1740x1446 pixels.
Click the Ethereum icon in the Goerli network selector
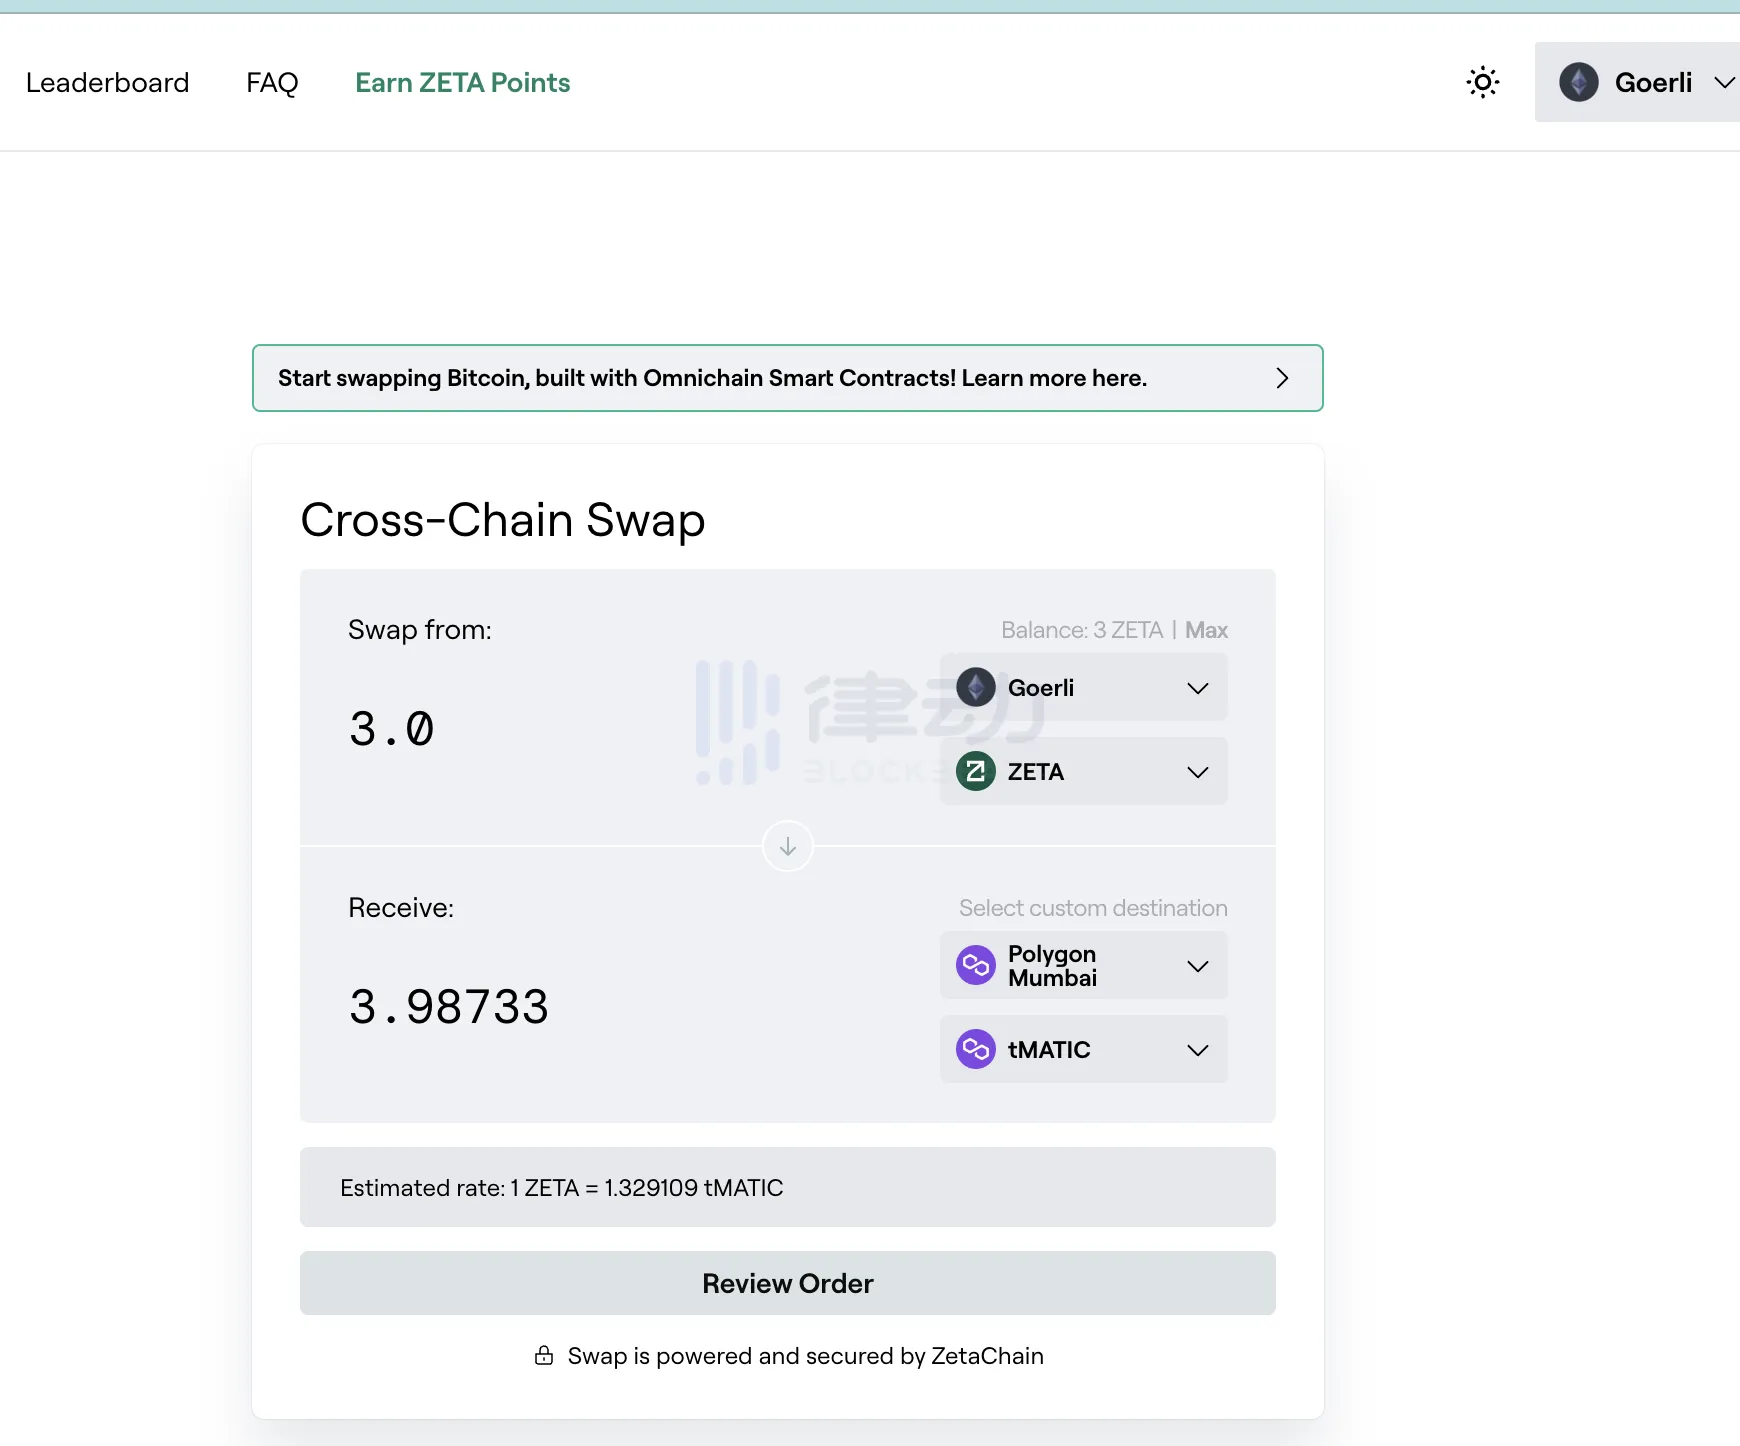[x=975, y=687]
